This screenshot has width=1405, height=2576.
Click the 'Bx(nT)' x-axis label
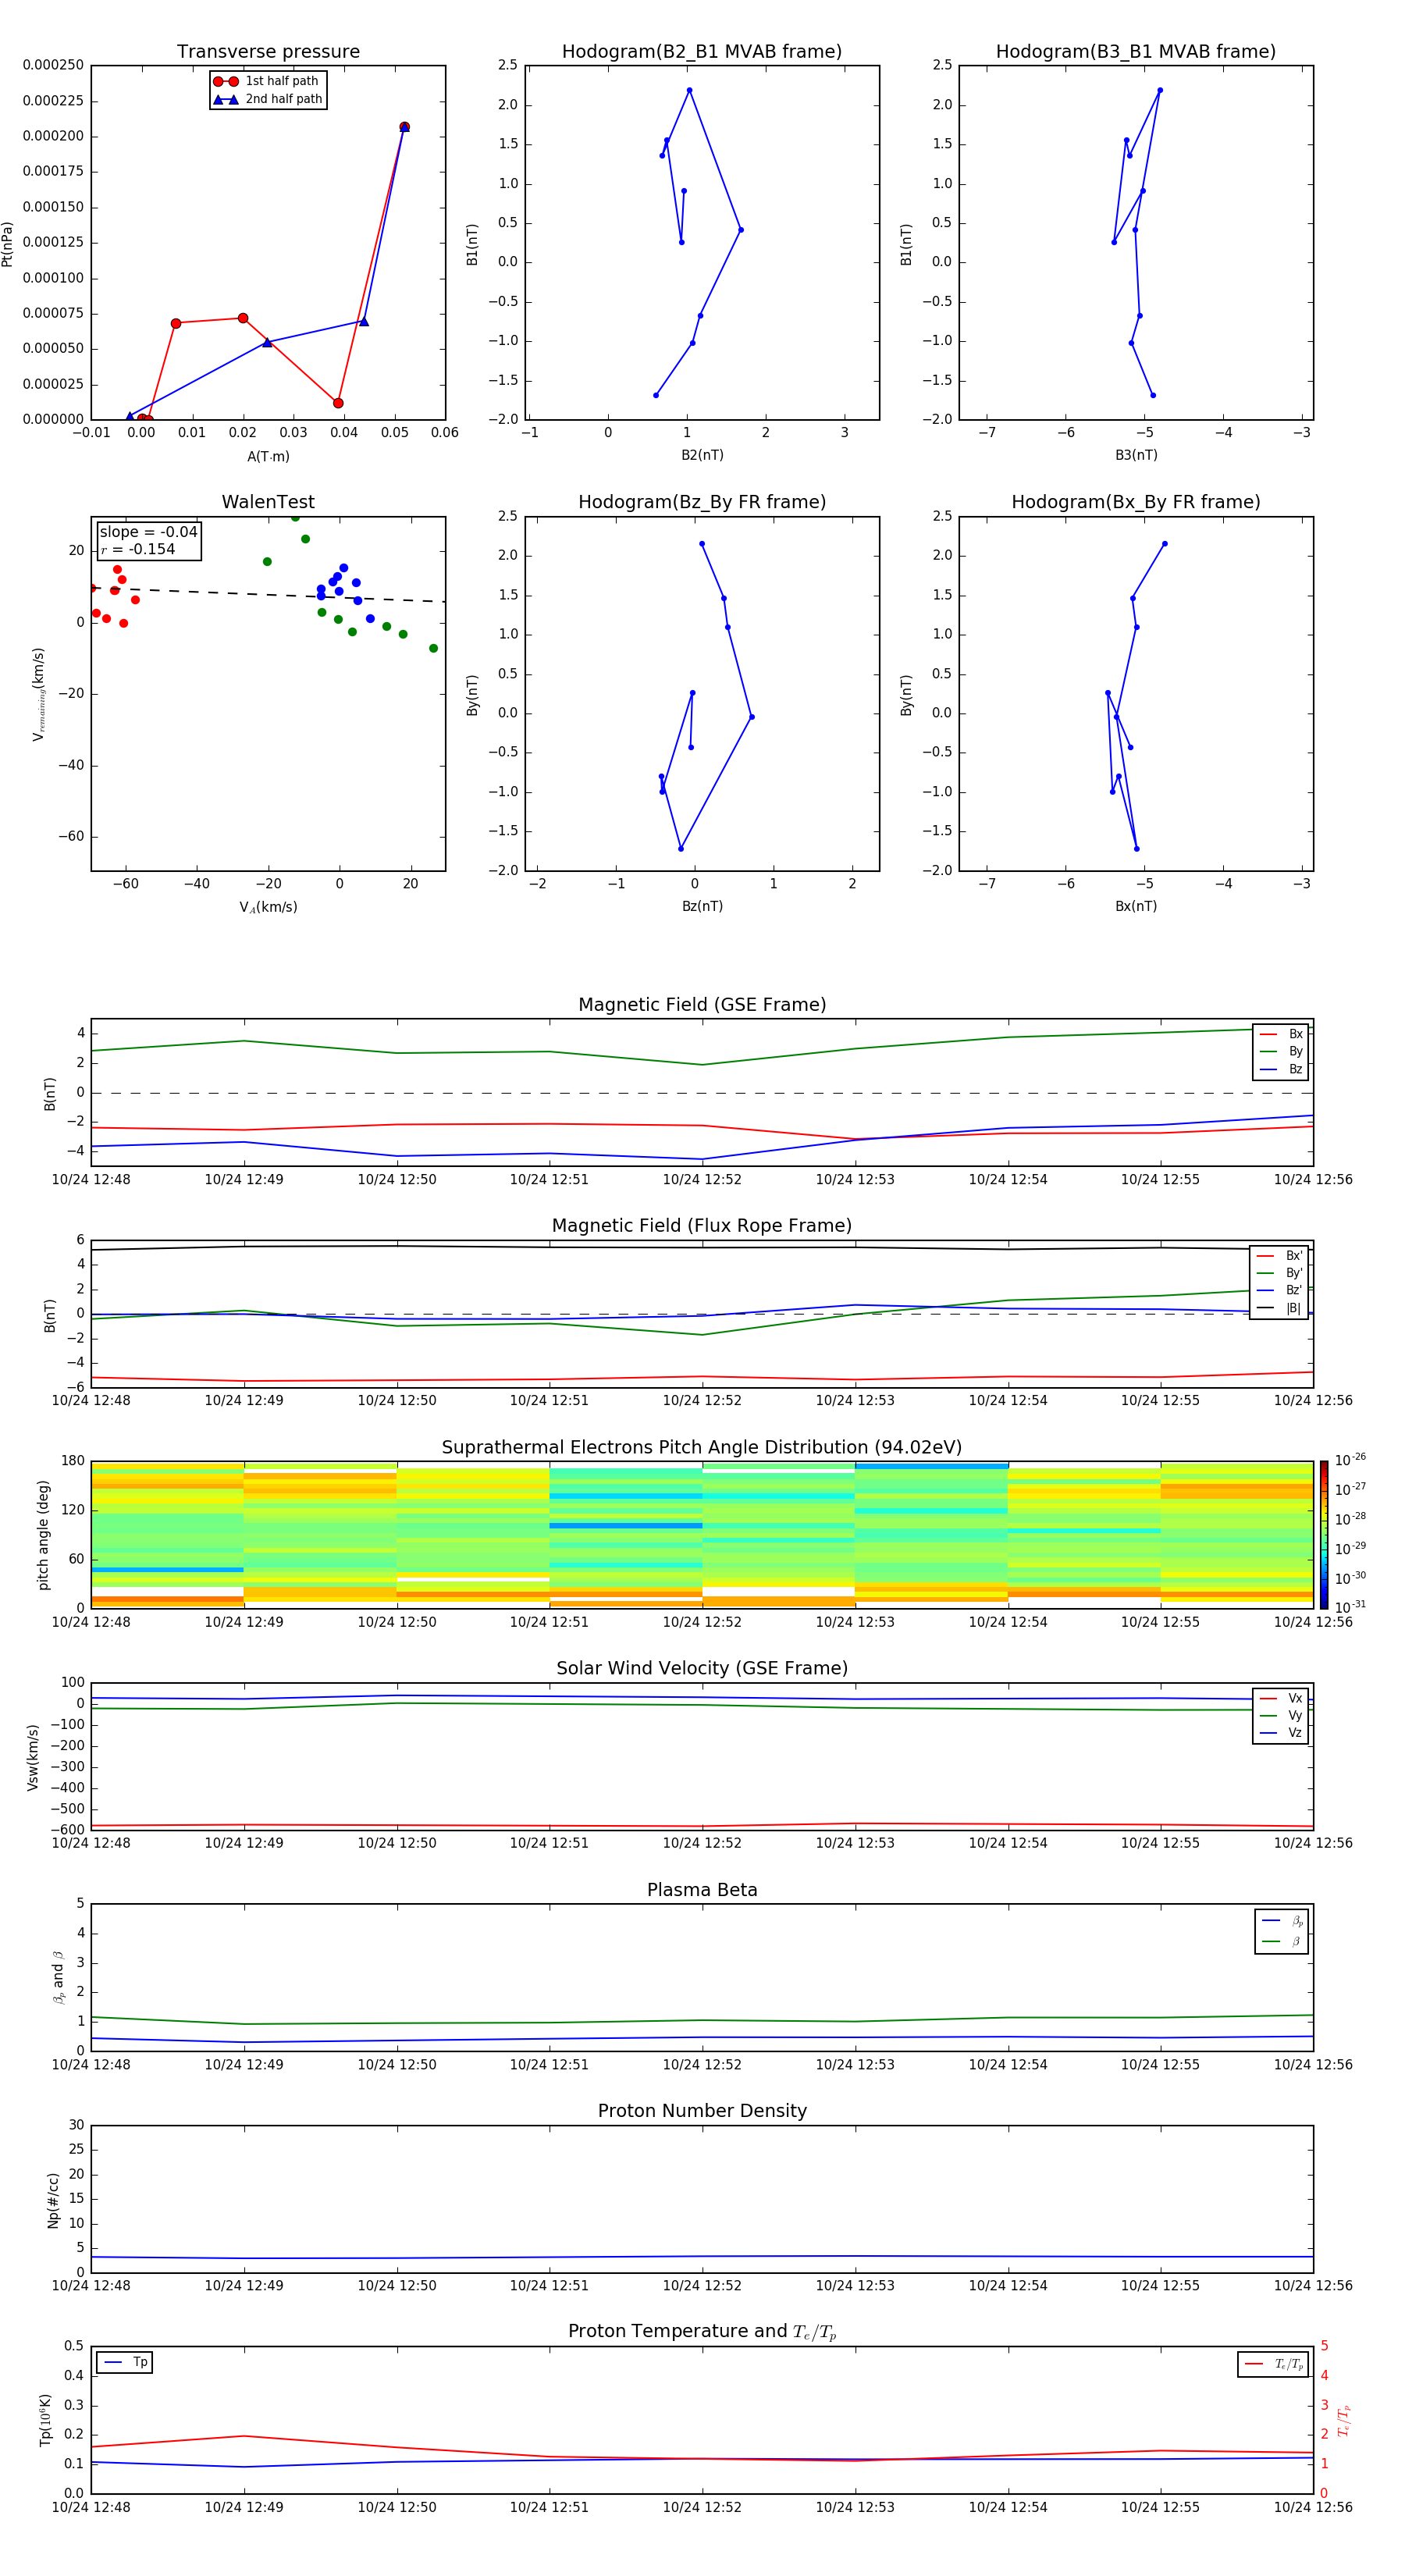(x=1136, y=907)
